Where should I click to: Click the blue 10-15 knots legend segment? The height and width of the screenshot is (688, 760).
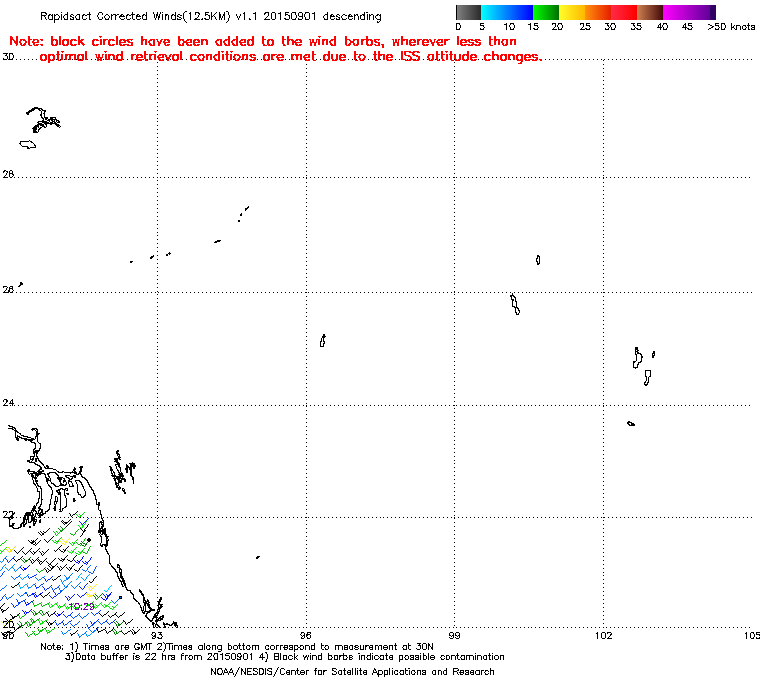(520, 12)
